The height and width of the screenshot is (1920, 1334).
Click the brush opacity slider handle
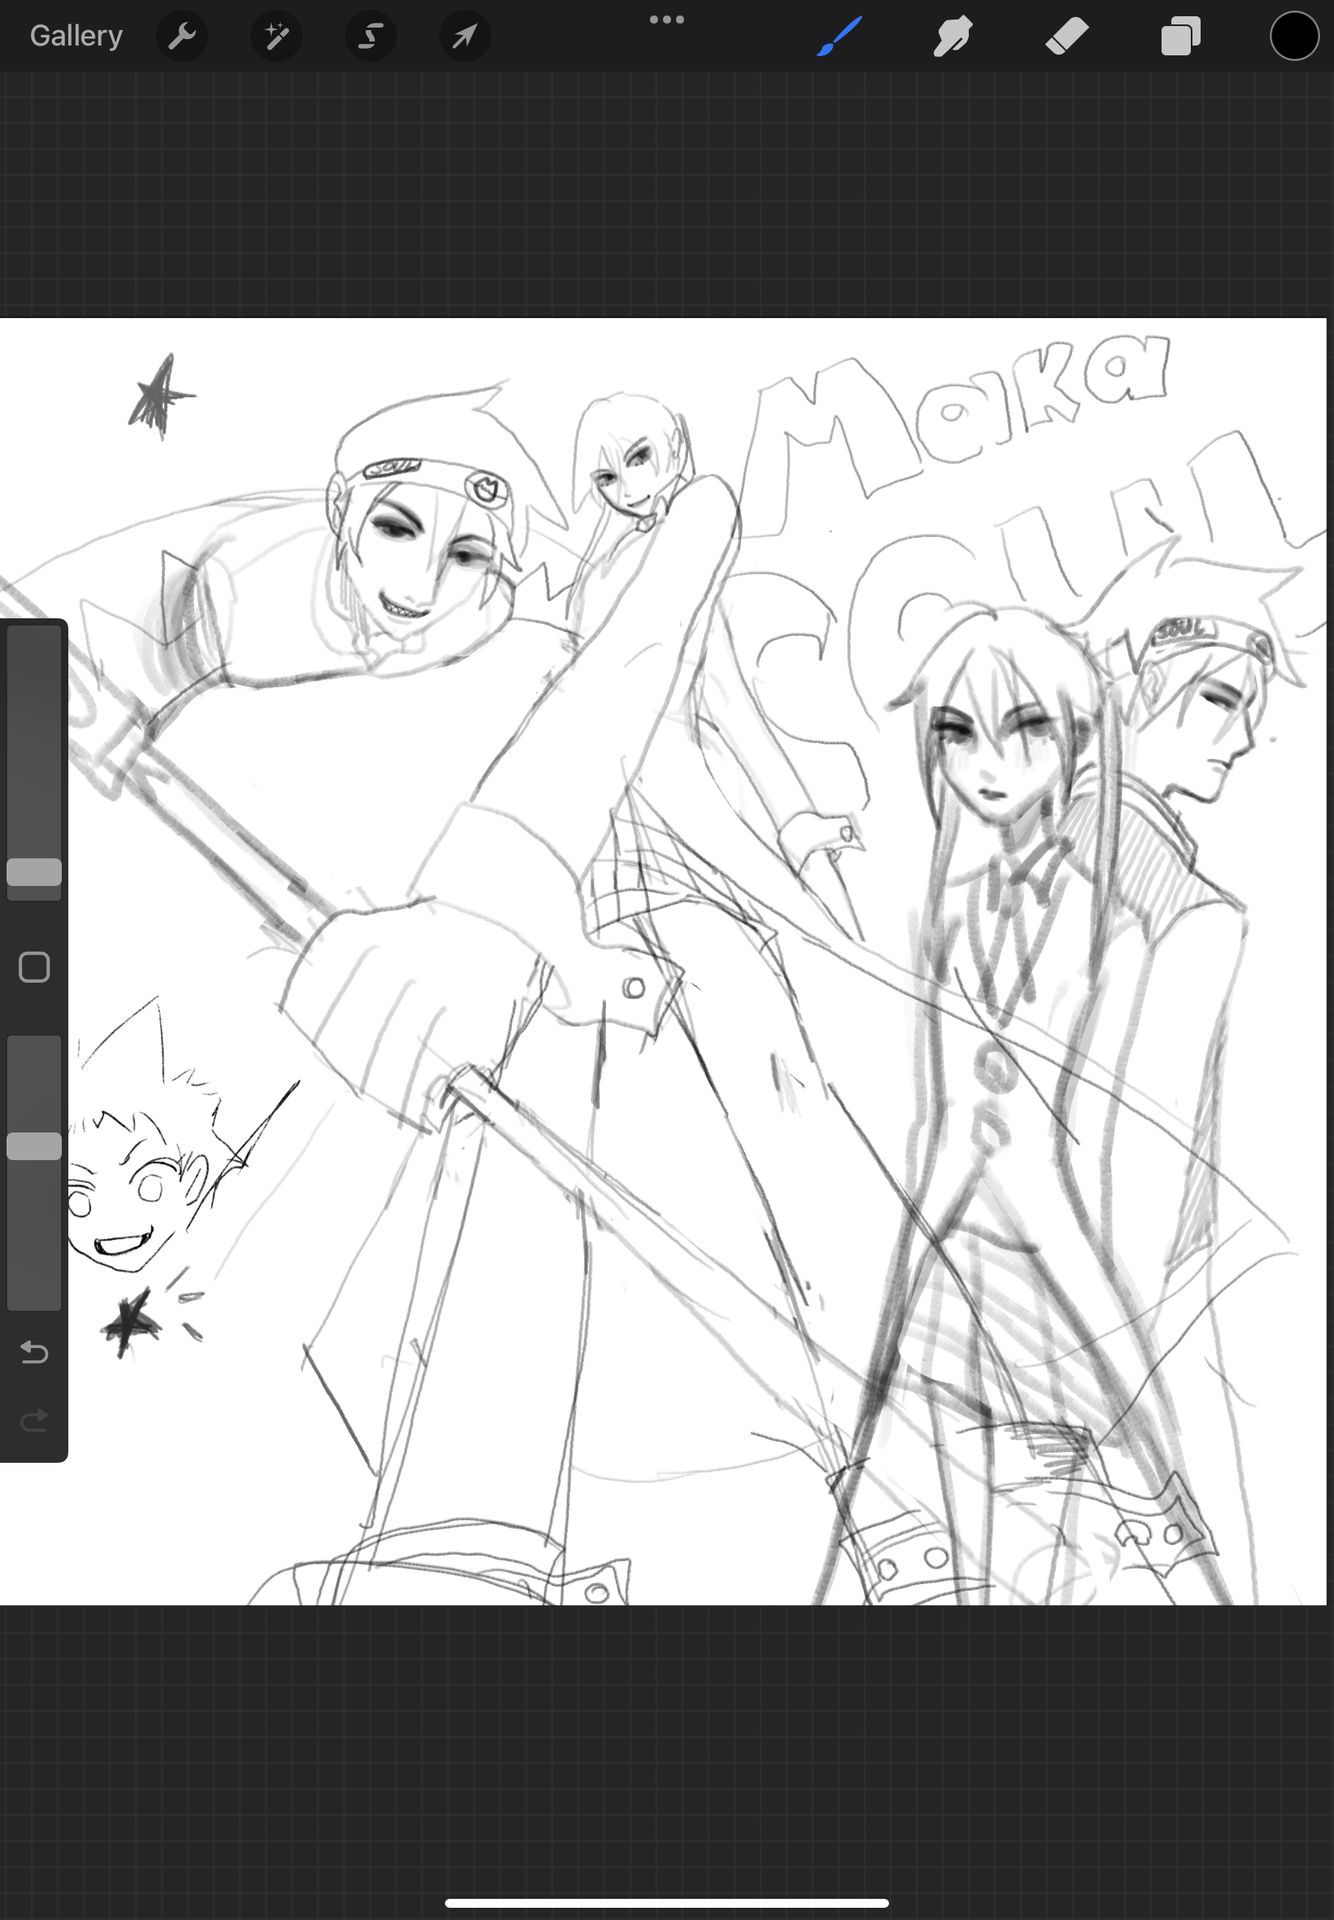(x=34, y=1146)
